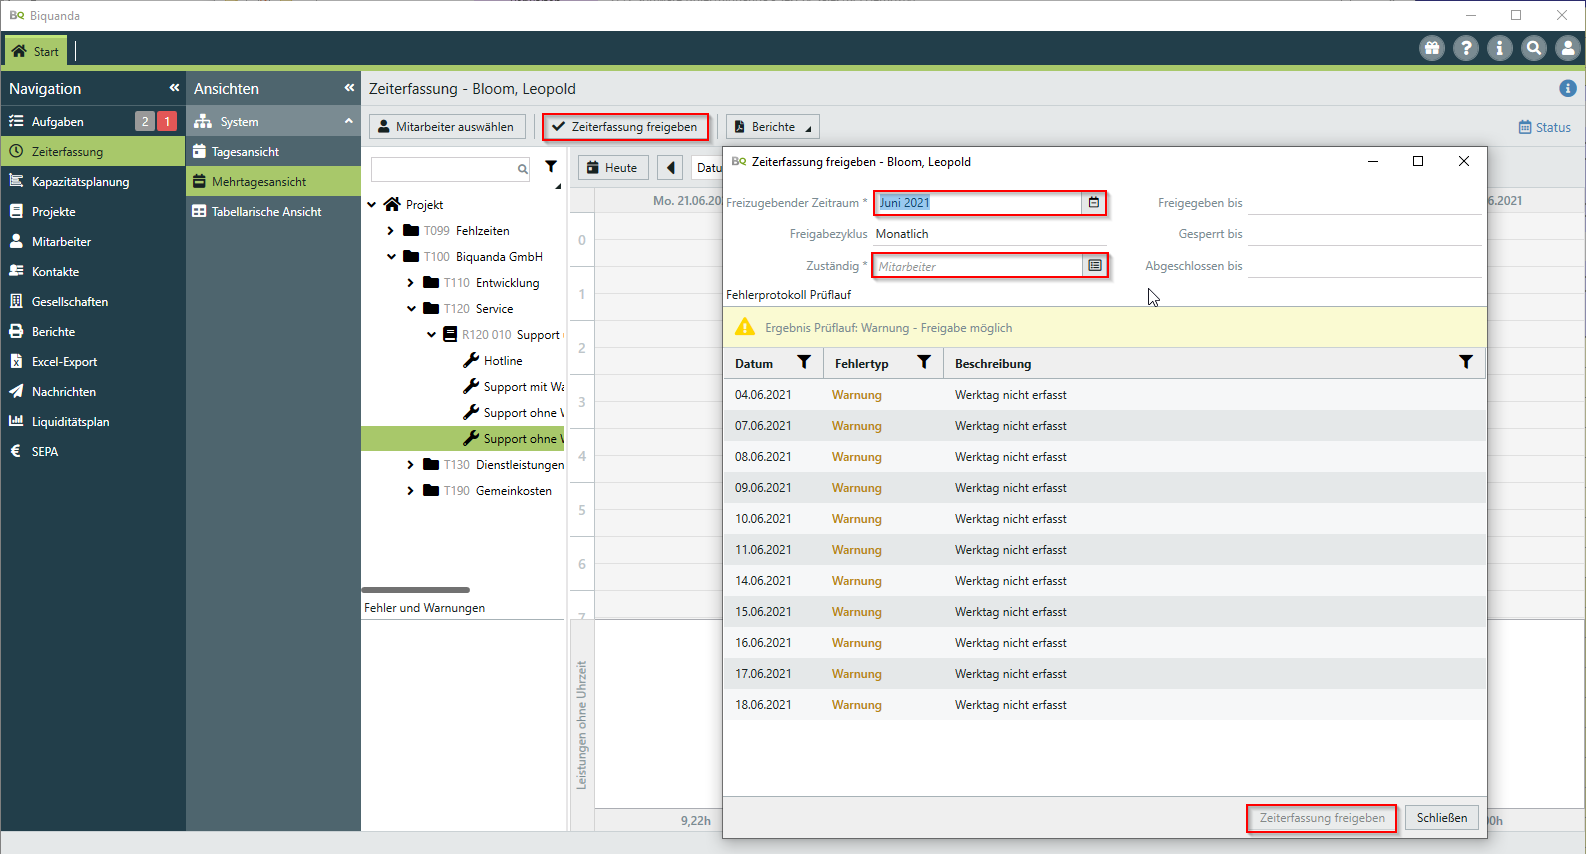Click Schließen button in dialog
Image resolution: width=1586 pixels, height=854 pixels.
click(x=1441, y=818)
